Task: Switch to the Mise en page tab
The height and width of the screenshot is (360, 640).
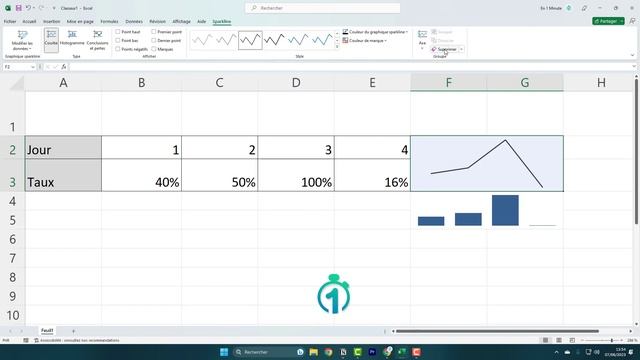Action: pyautogui.click(x=80, y=21)
